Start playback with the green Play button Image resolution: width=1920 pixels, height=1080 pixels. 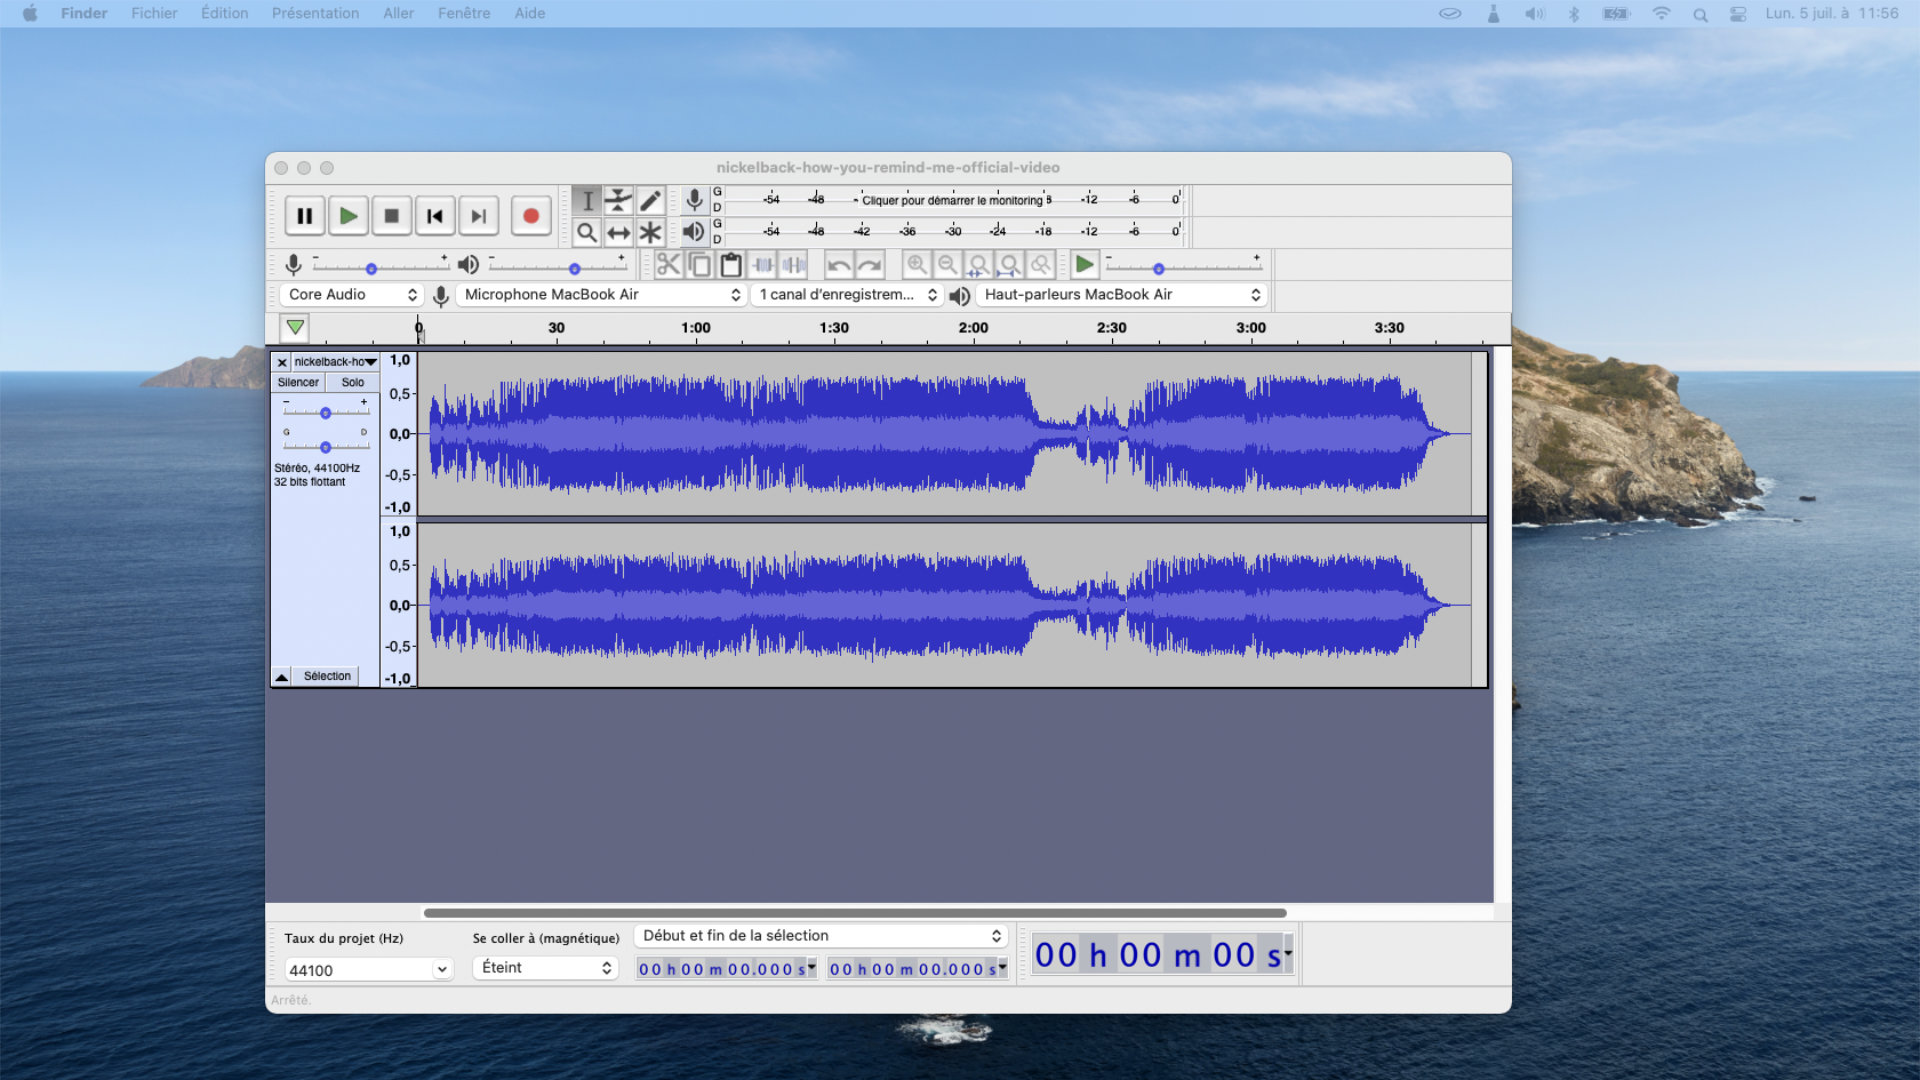348,216
